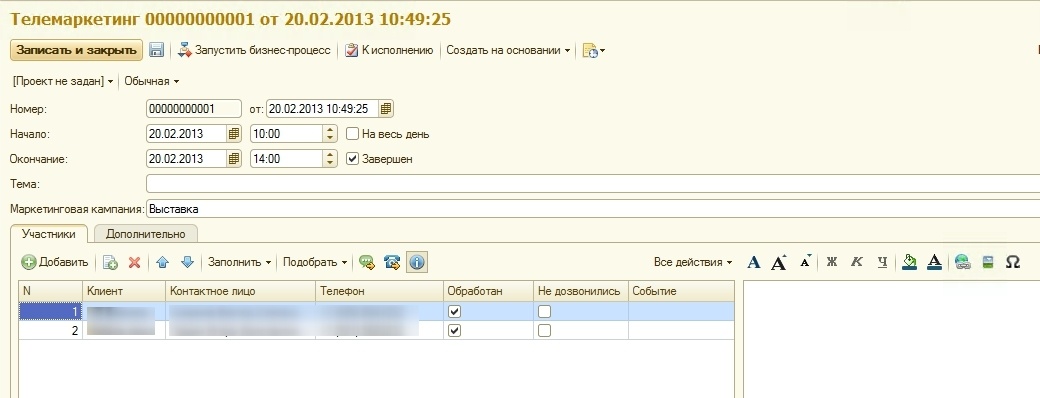Open the text color picker (underlined A)
Screen dimensions: 1040x398
(935, 263)
